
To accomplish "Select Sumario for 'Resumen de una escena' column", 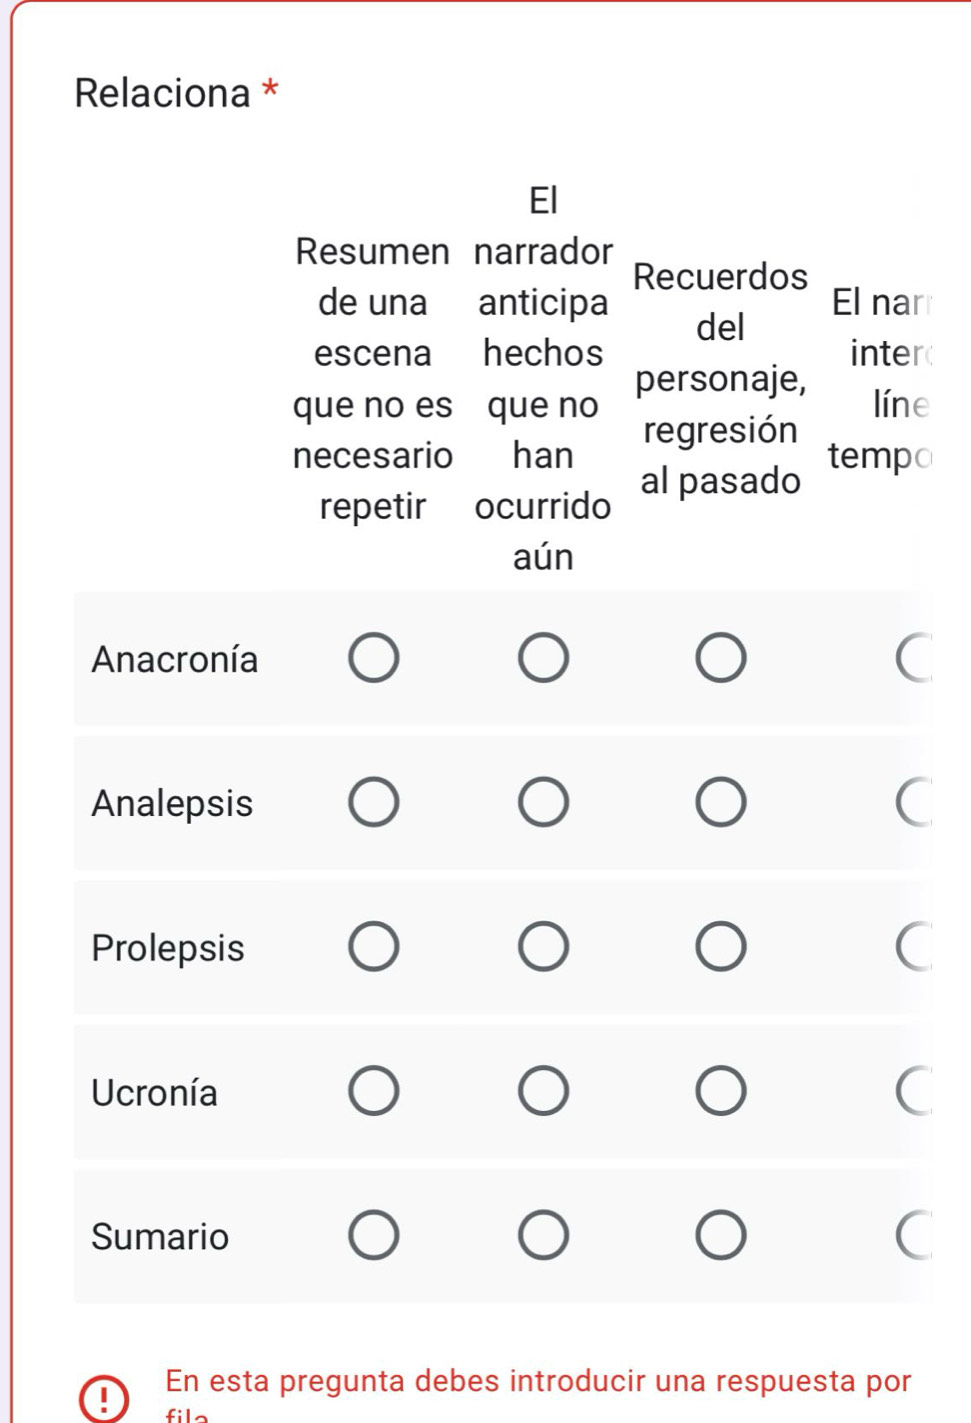I will [374, 1235].
